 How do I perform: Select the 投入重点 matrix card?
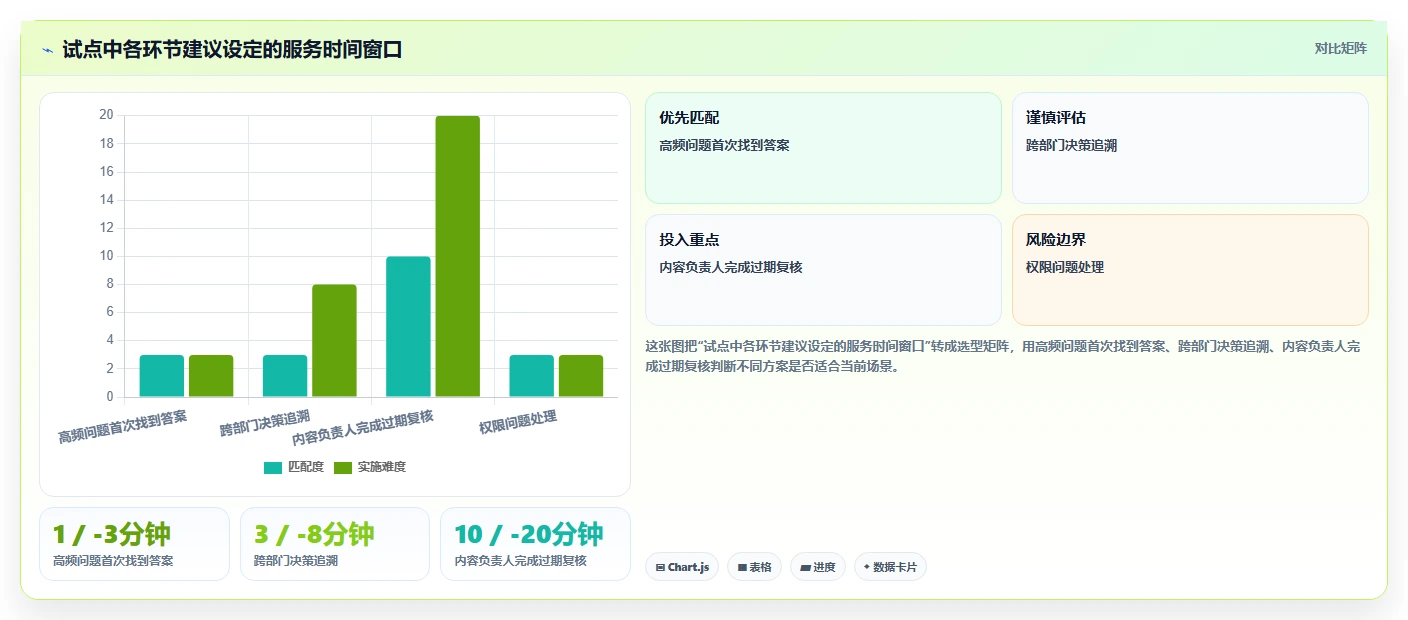823,270
